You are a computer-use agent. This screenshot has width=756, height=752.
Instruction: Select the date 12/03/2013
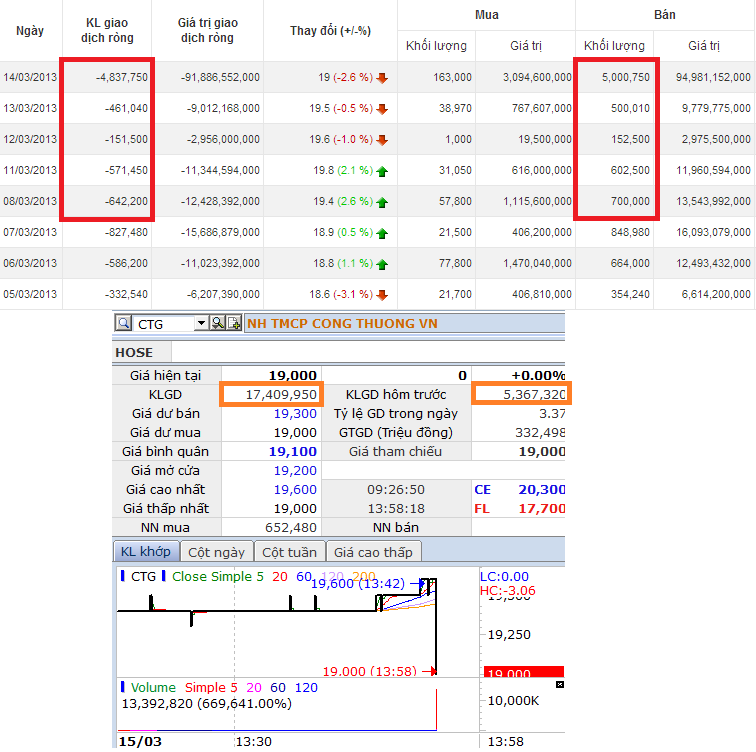tap(30, 139)
